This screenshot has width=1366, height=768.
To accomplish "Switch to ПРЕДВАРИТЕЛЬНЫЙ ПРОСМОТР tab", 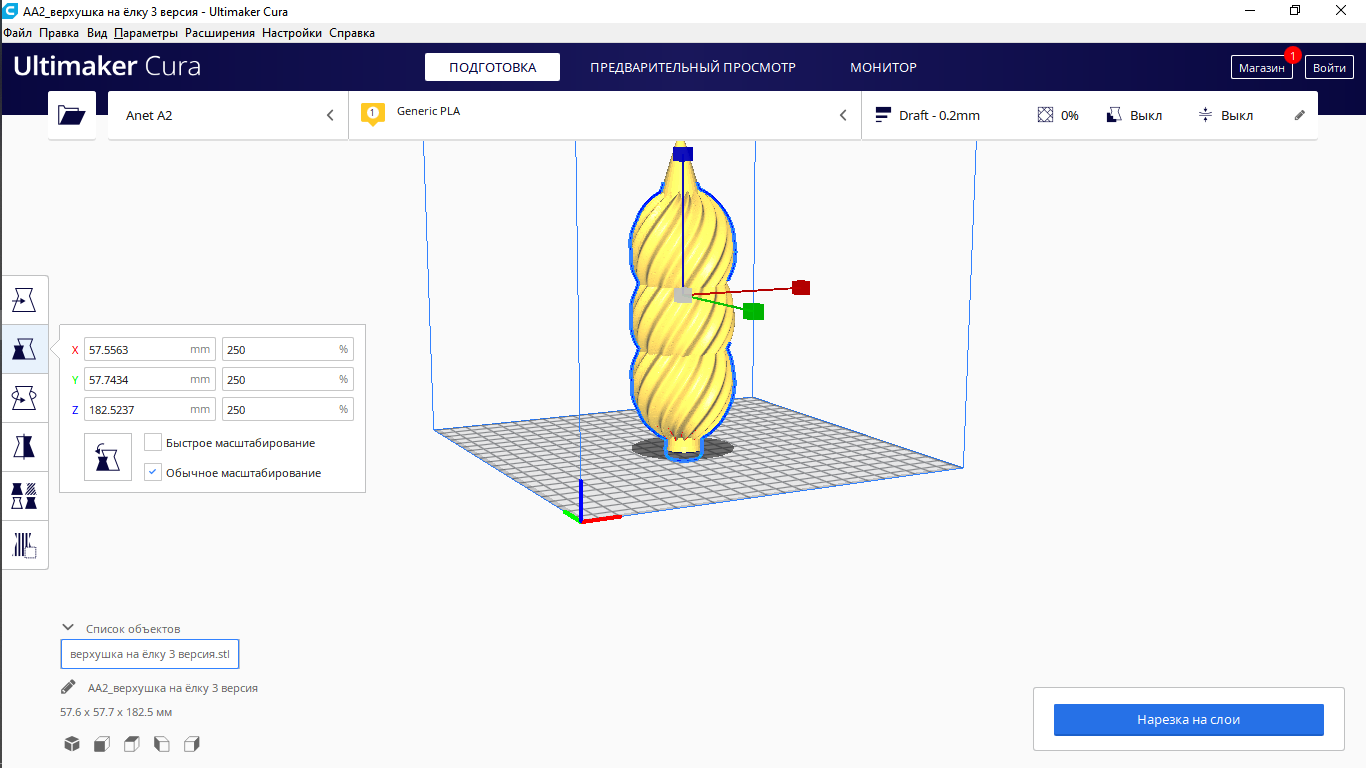I will (693, 68).
